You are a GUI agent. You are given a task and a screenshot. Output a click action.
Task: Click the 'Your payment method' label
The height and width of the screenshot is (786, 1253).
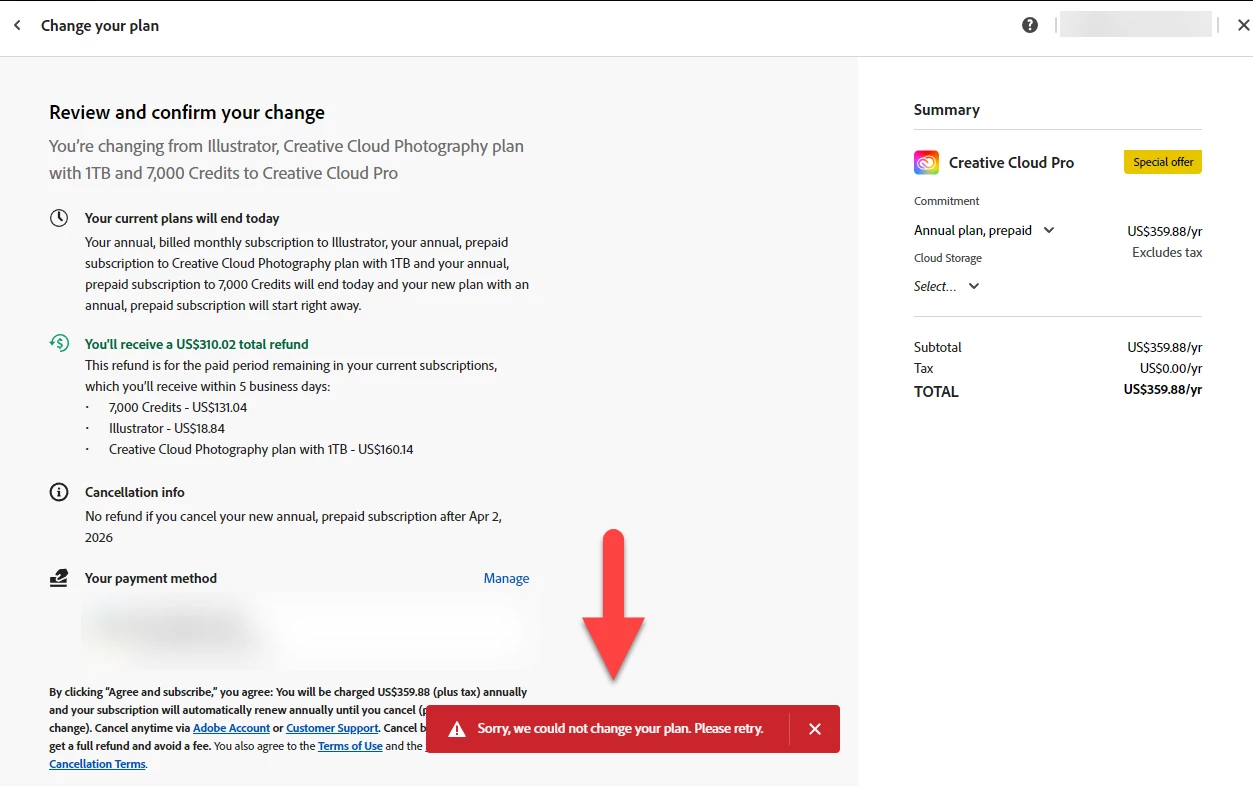click(x=151, y=578)
